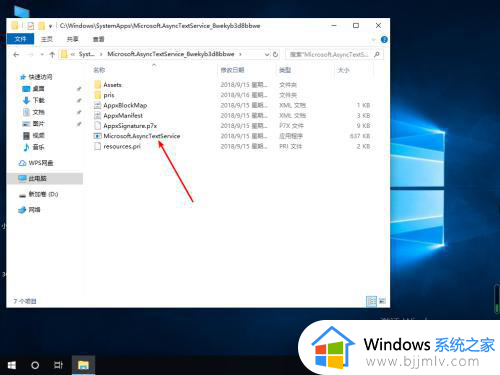Sort by the 修改日期 column header

click(232, 70)
